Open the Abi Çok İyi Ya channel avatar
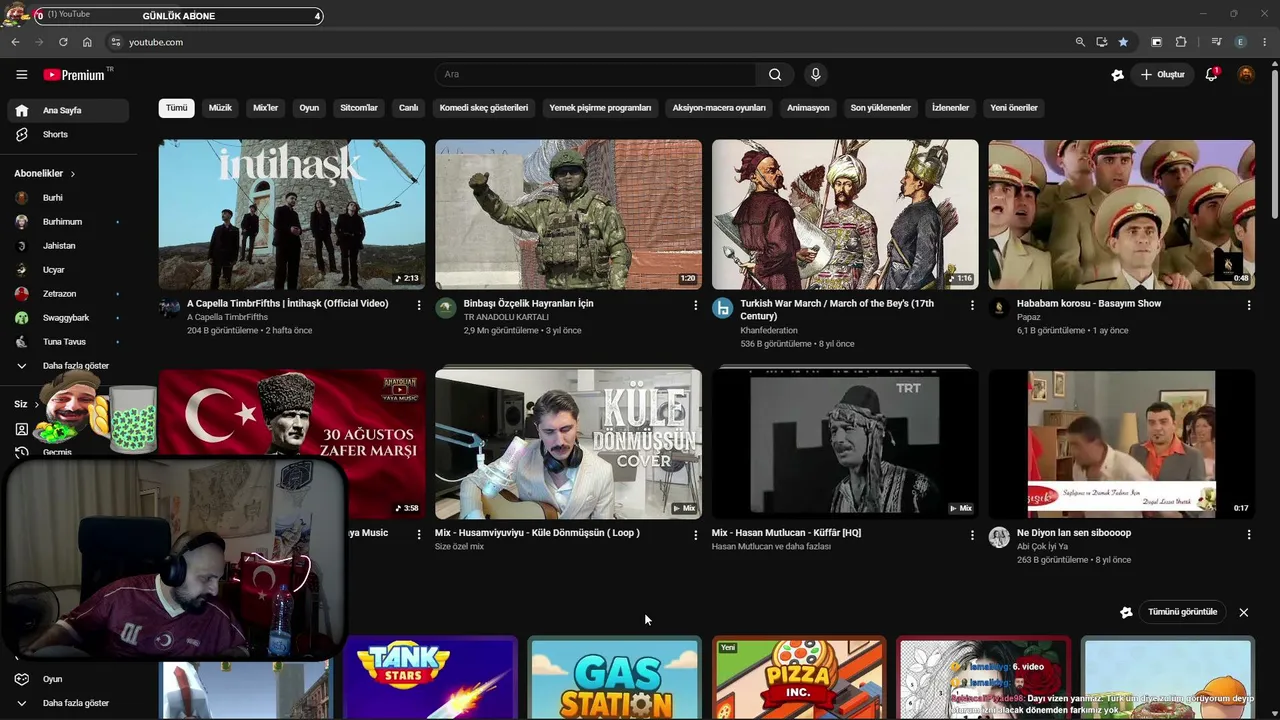 (x=999, y=538)
